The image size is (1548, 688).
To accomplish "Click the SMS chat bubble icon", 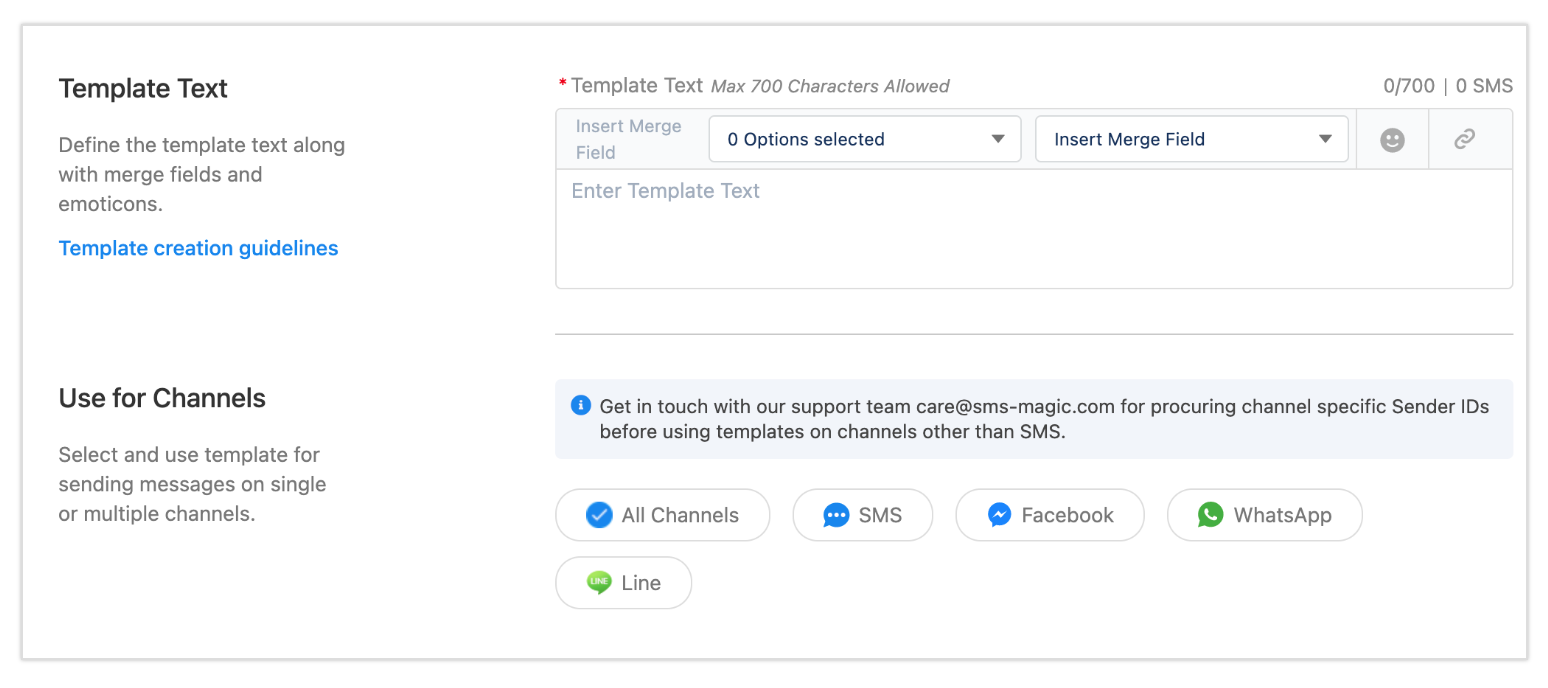I will point(836,515).
